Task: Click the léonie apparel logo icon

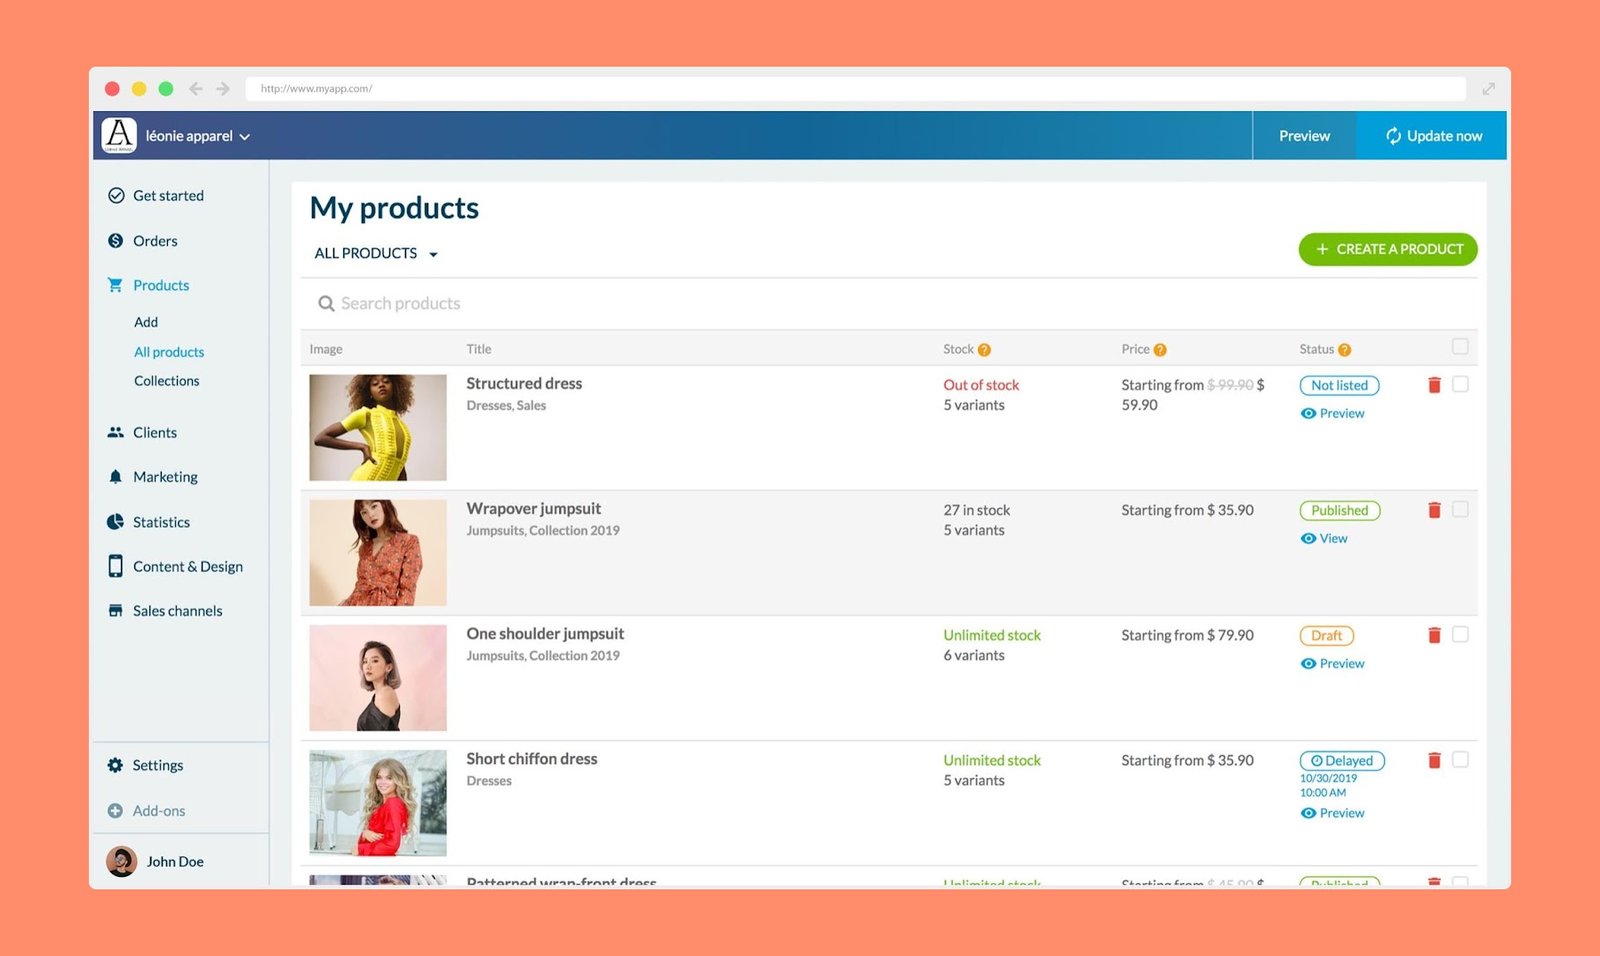Action: tap(119, 135)
